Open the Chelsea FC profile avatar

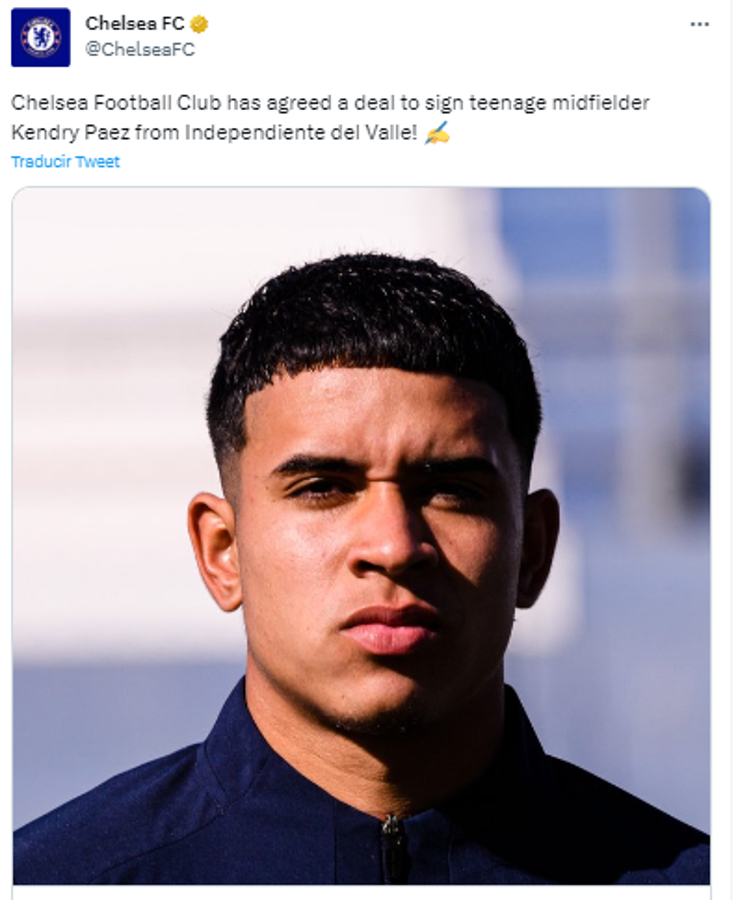(40, 37)
